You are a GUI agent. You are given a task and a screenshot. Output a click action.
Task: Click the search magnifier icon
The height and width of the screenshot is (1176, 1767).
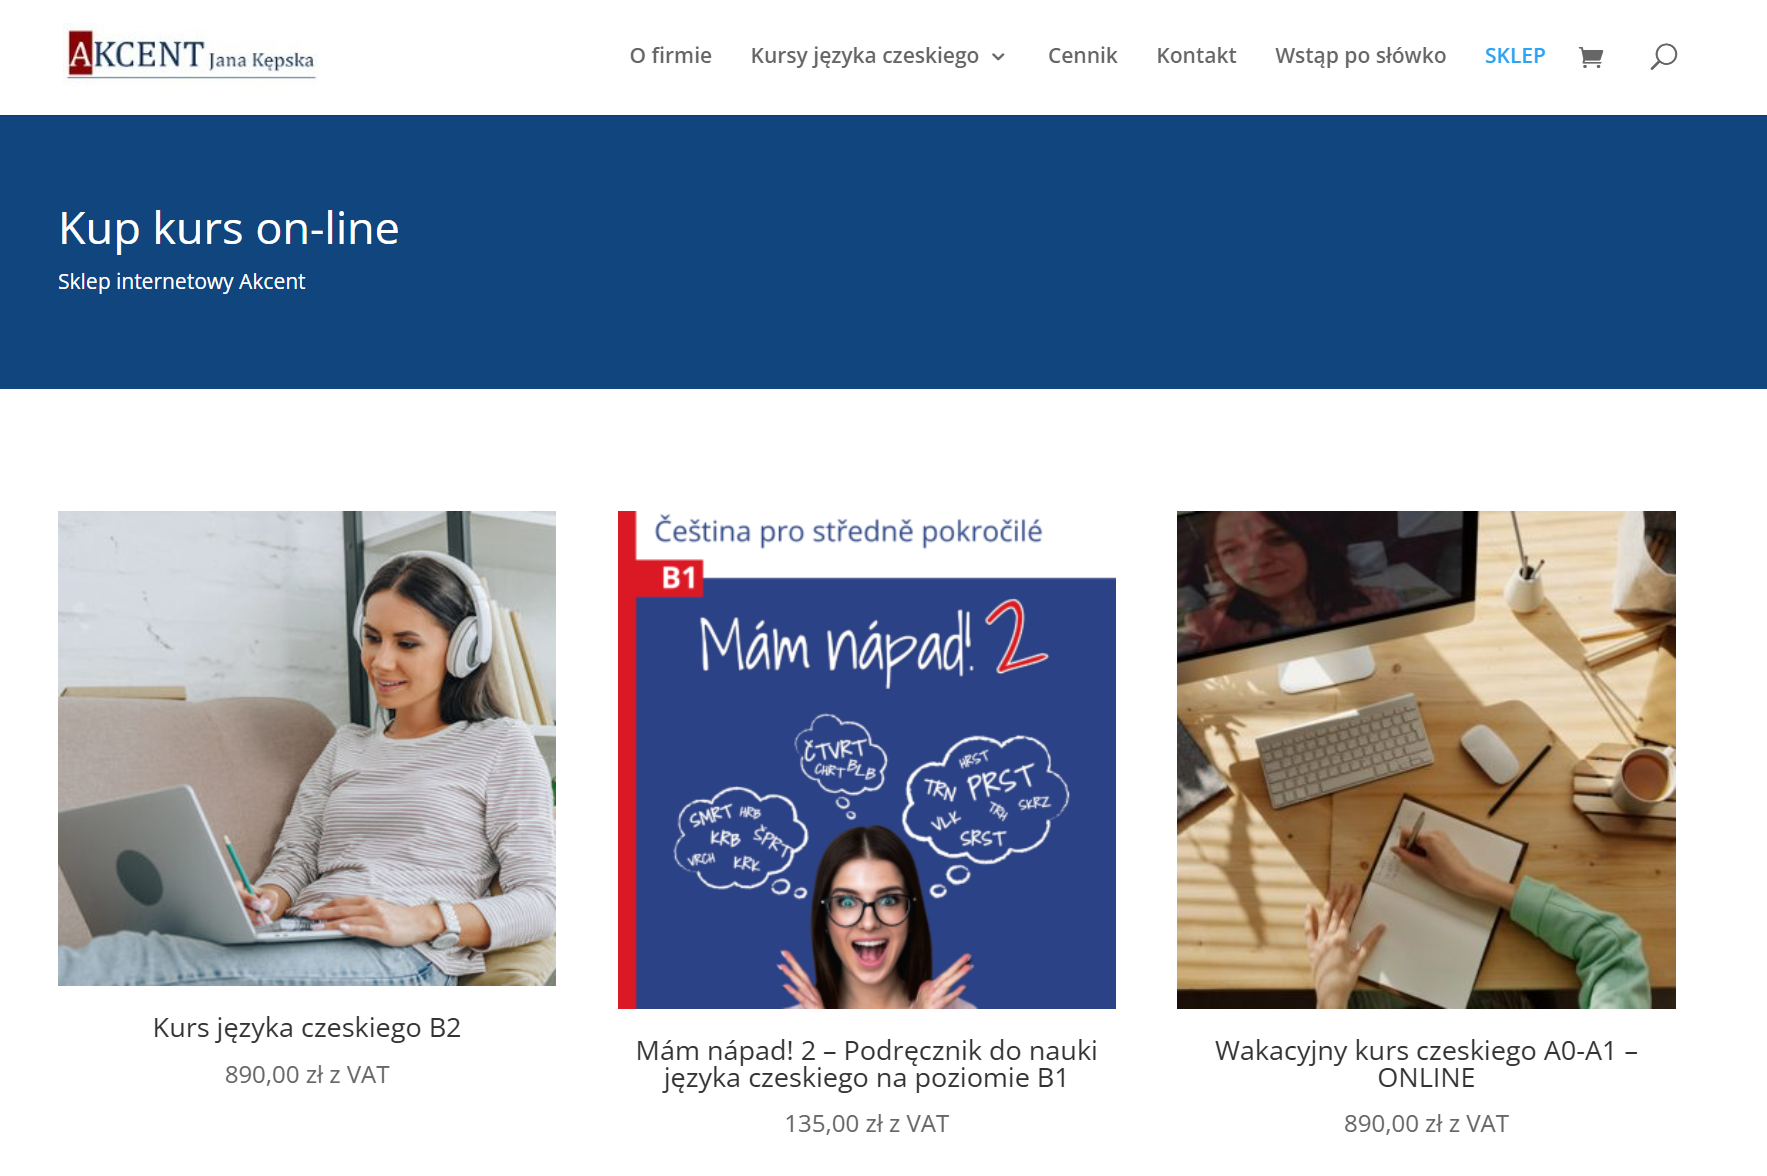[1663, 56]
